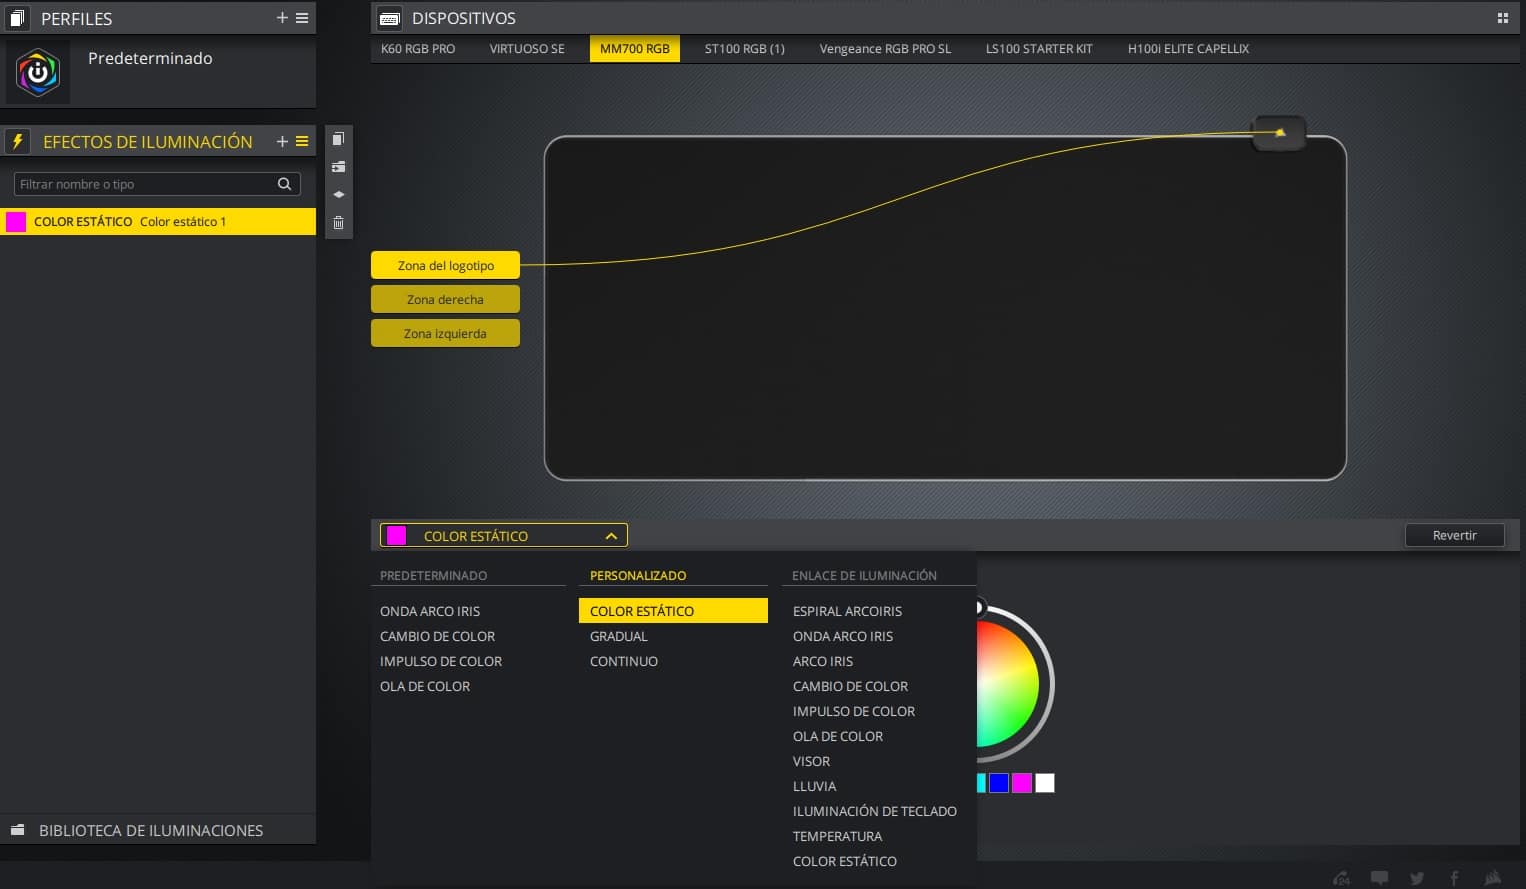Open the Efectos de Iluminación hamburger menu
This screenshot has width=1526, height=889.
tap(302, 142)
